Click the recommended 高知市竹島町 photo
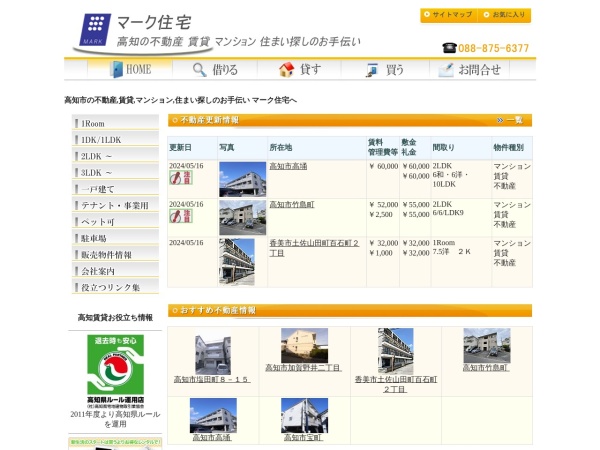Image resolution: width=600 pixels, height=450 pixels. coord(487,346)
